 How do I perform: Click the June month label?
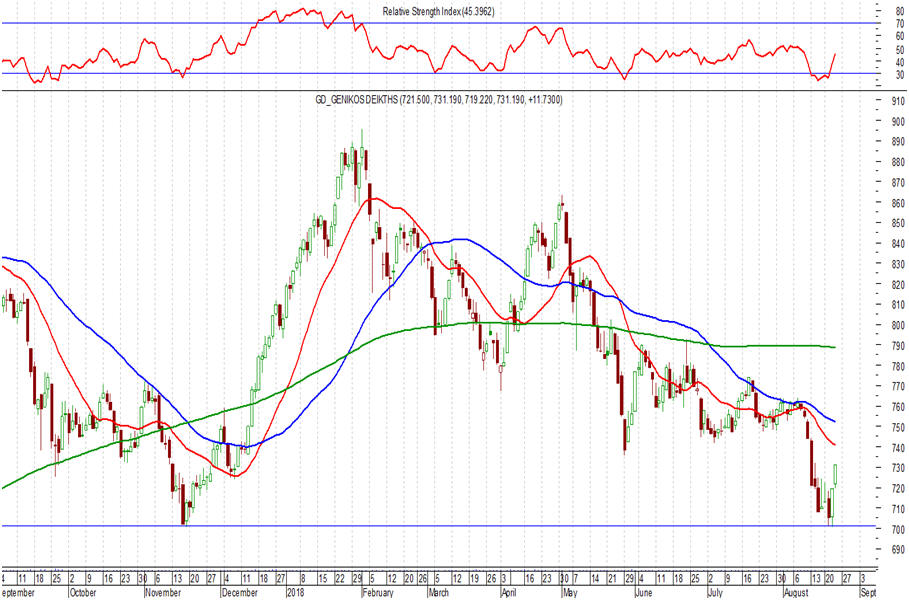click(644, 592)
